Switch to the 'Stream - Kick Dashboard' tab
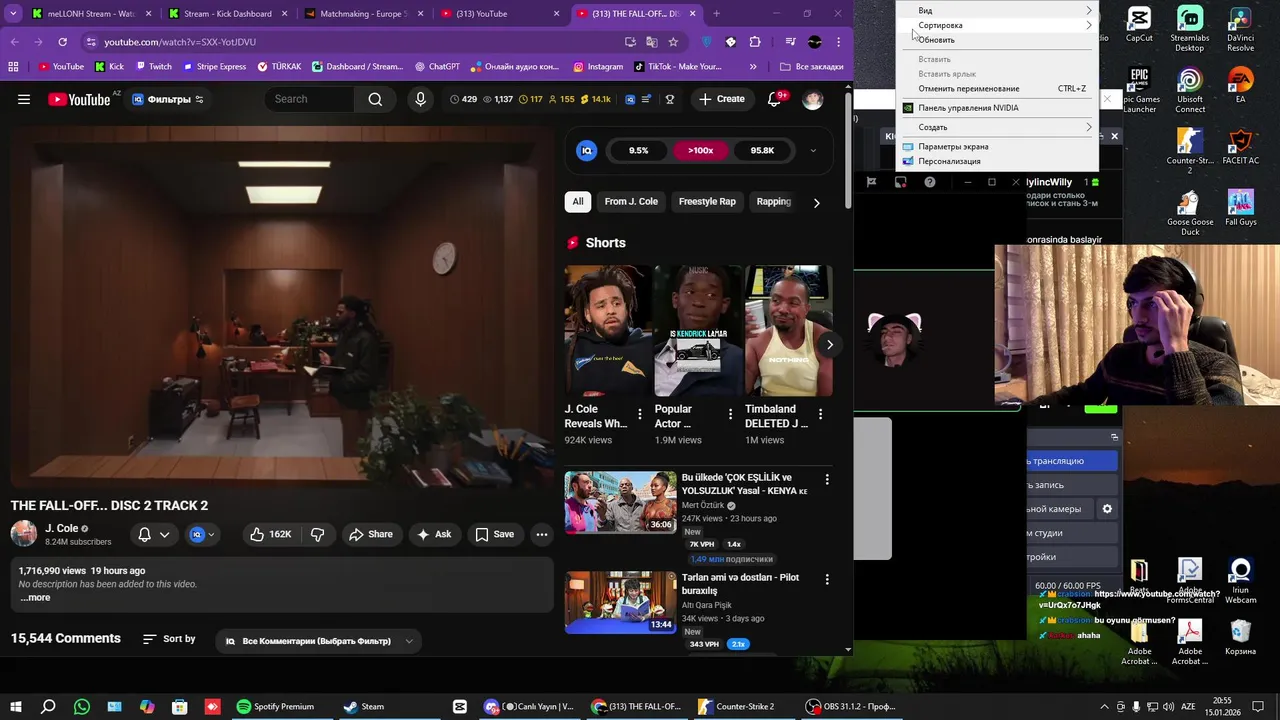Viewport: 1280px width, 720px height. (227, 14)
